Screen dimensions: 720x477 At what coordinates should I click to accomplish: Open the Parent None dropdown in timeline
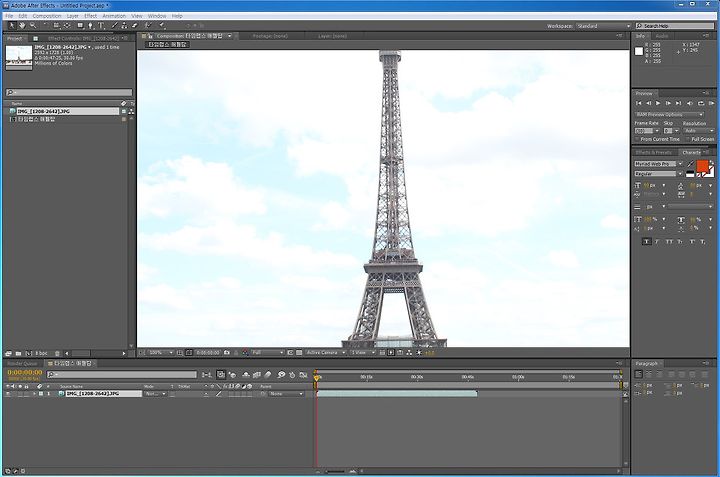[287, 394]
